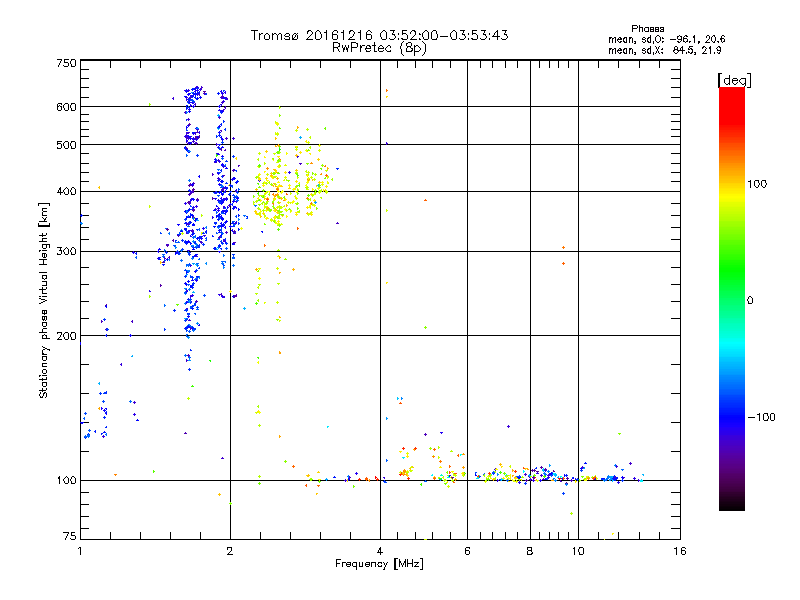Click the colorbar "-100" tick label
Viewport: 800px width, 600px height.
pos(762,417)
